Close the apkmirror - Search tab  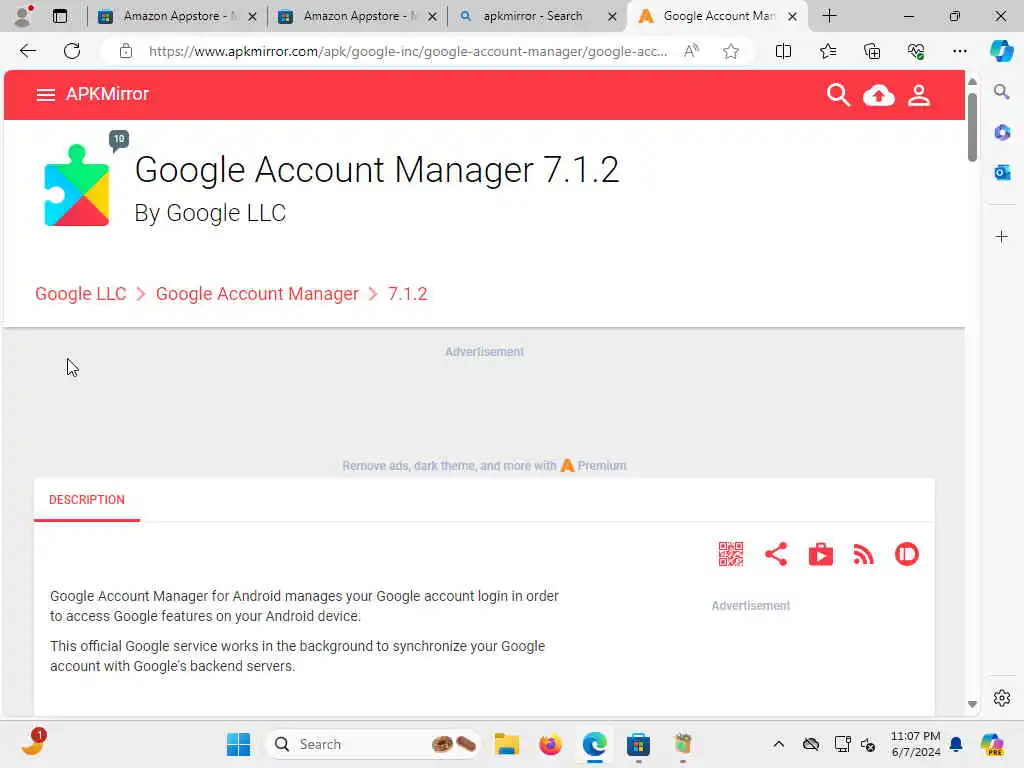612,16
